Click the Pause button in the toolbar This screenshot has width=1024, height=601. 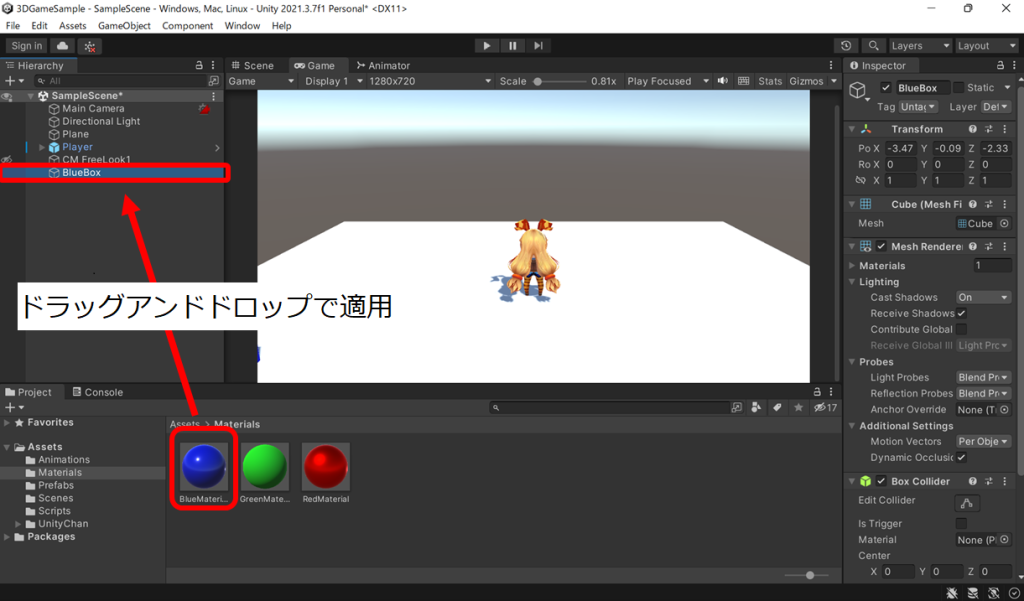(x=512, y=46)
